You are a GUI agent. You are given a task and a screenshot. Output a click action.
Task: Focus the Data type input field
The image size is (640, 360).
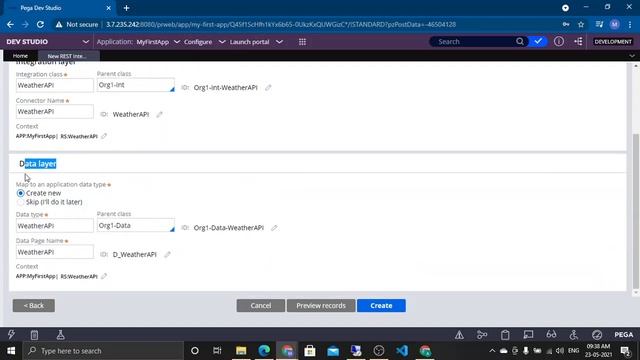[55, 226]
